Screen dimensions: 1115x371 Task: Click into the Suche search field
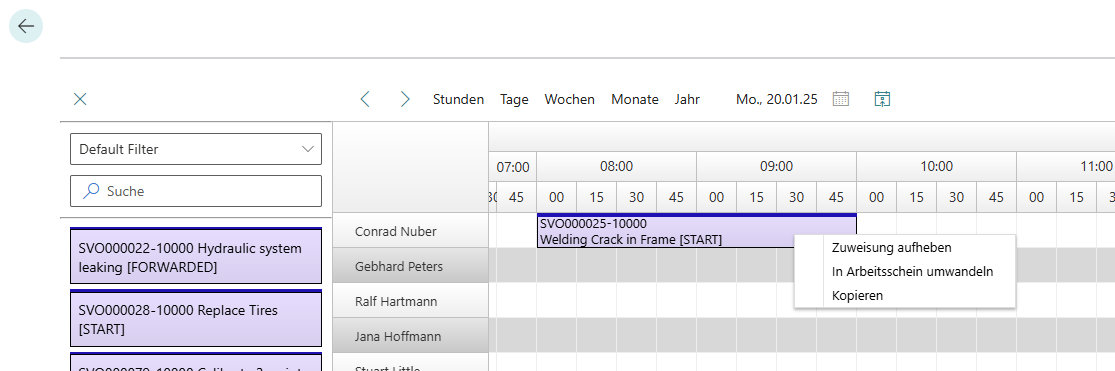point(196,191)
